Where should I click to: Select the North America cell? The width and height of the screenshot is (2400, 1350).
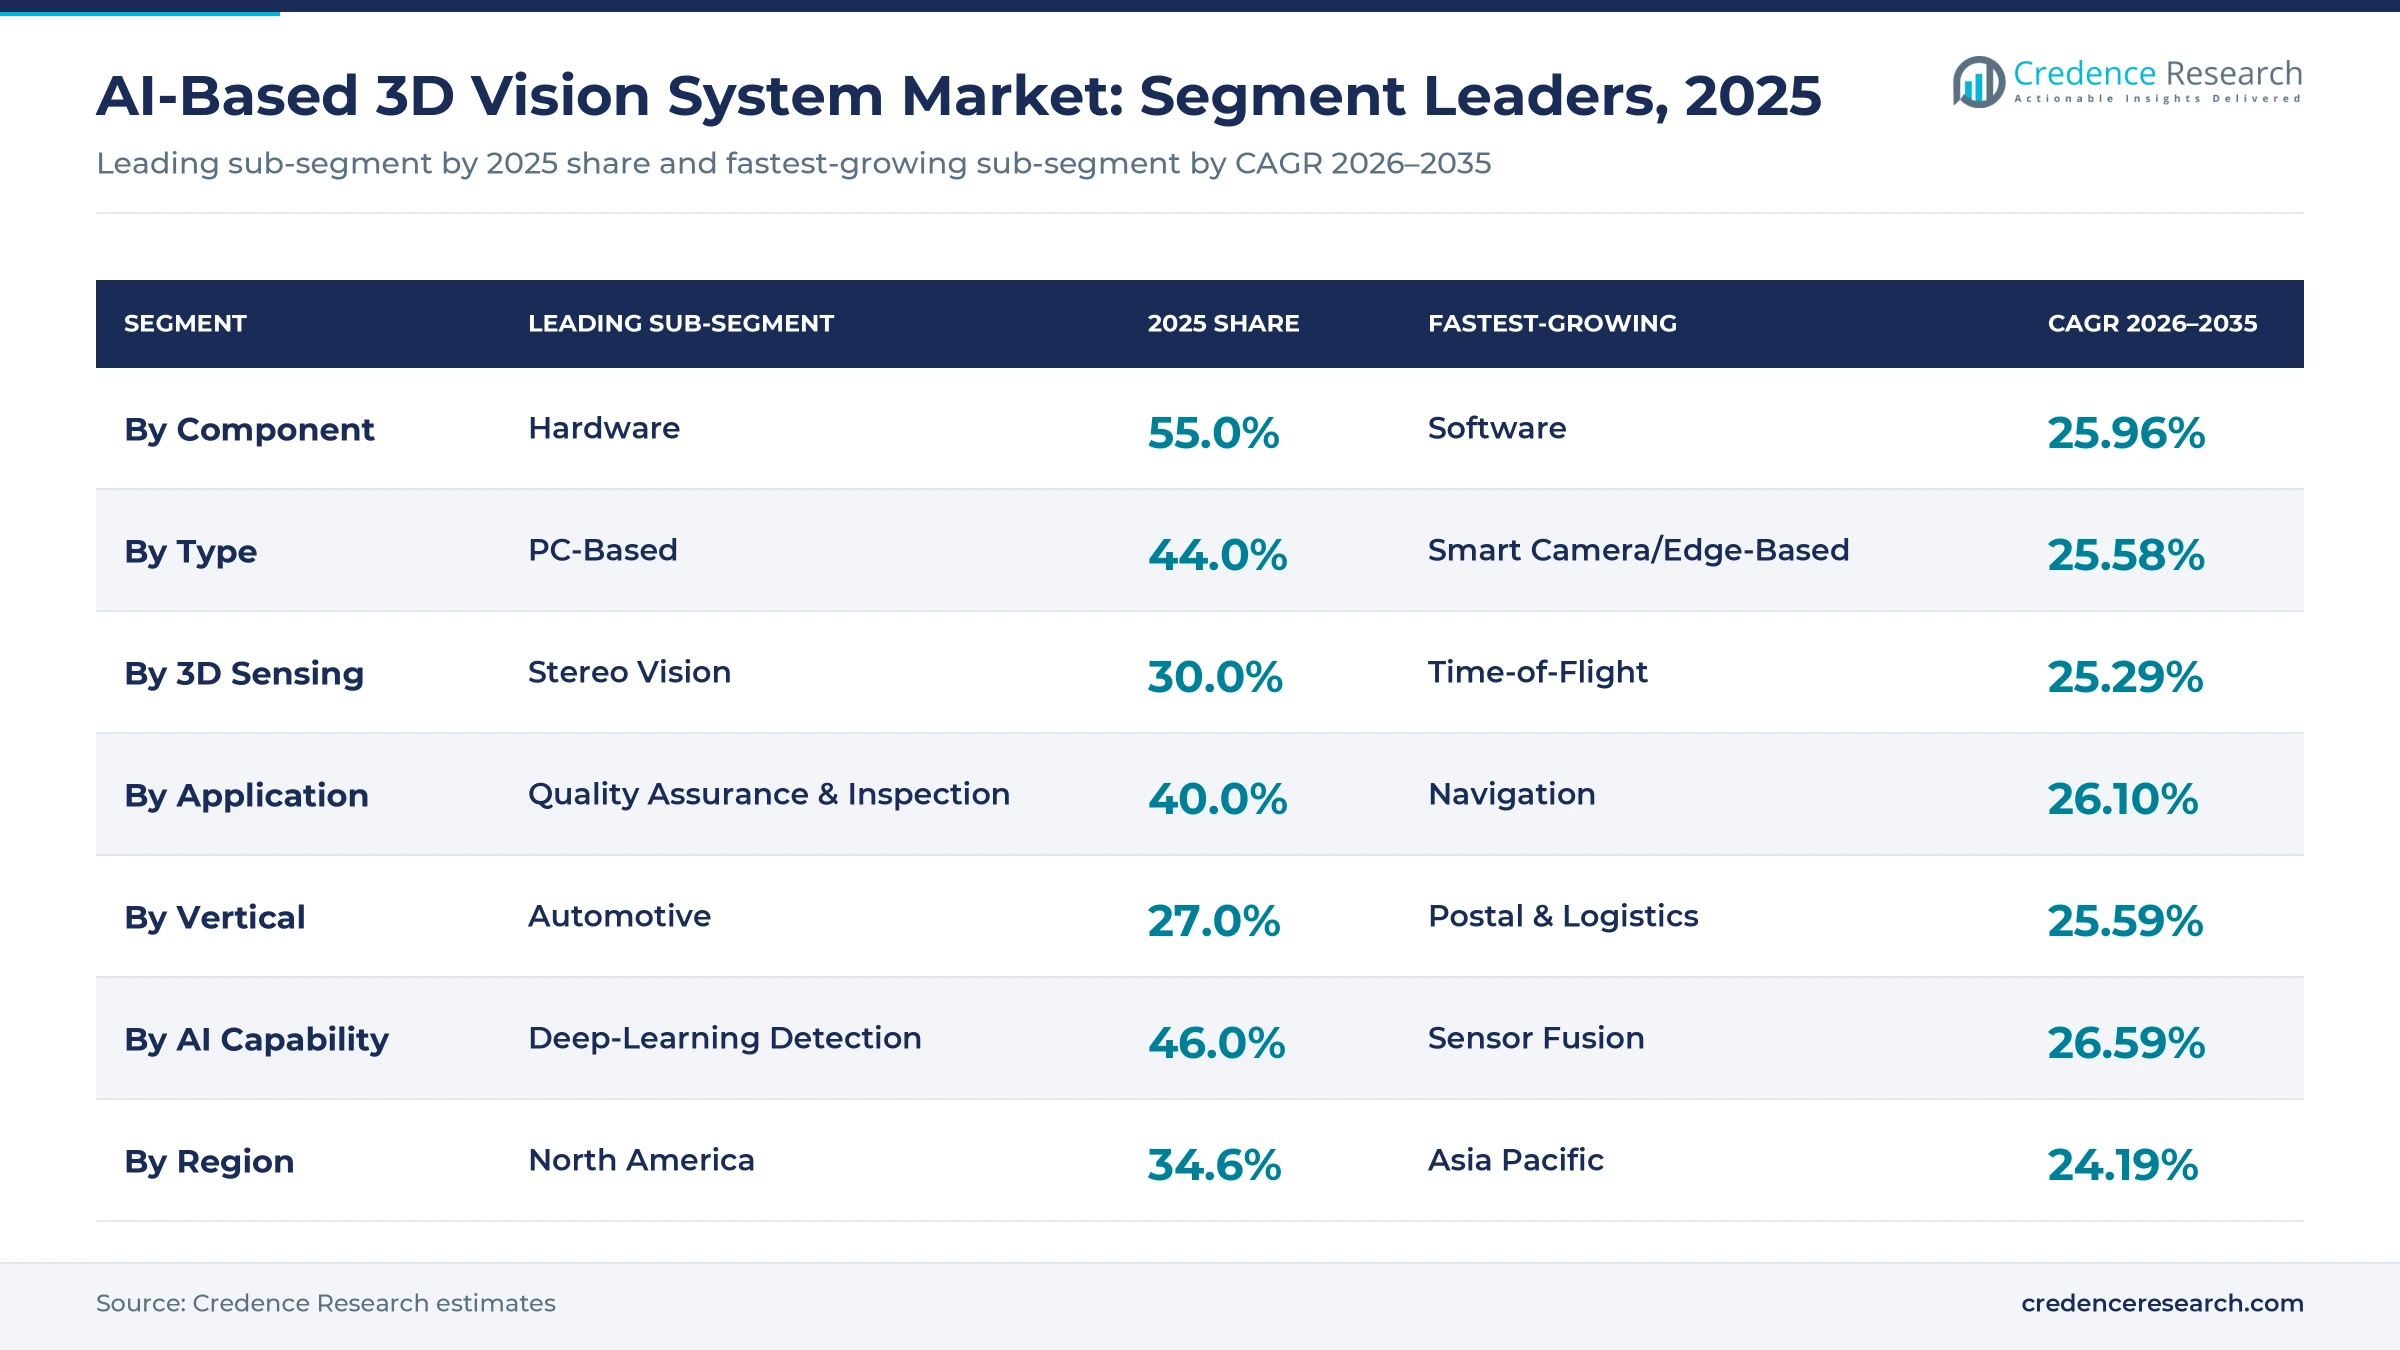pyautogui.click(x=641, y=1160)
